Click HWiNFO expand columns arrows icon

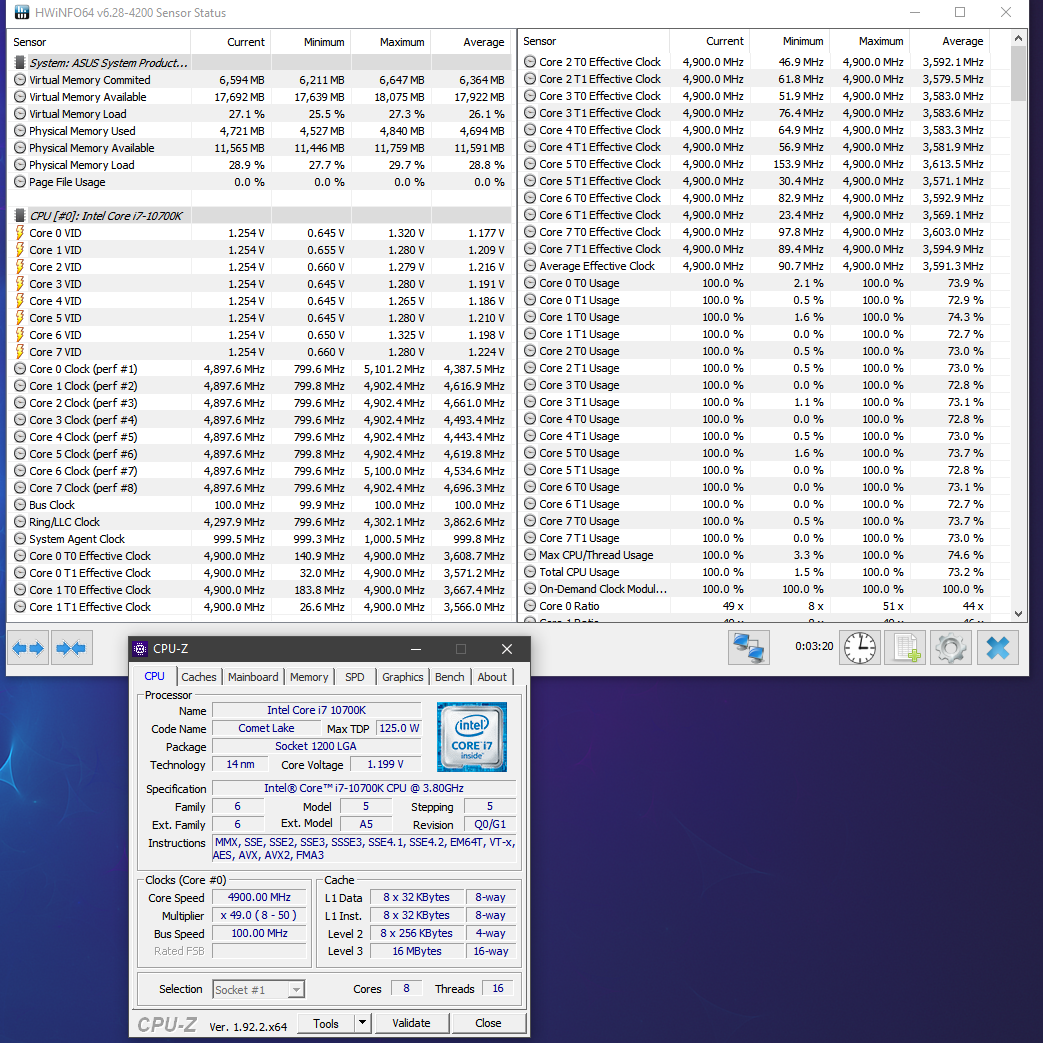tap(28, 648)
